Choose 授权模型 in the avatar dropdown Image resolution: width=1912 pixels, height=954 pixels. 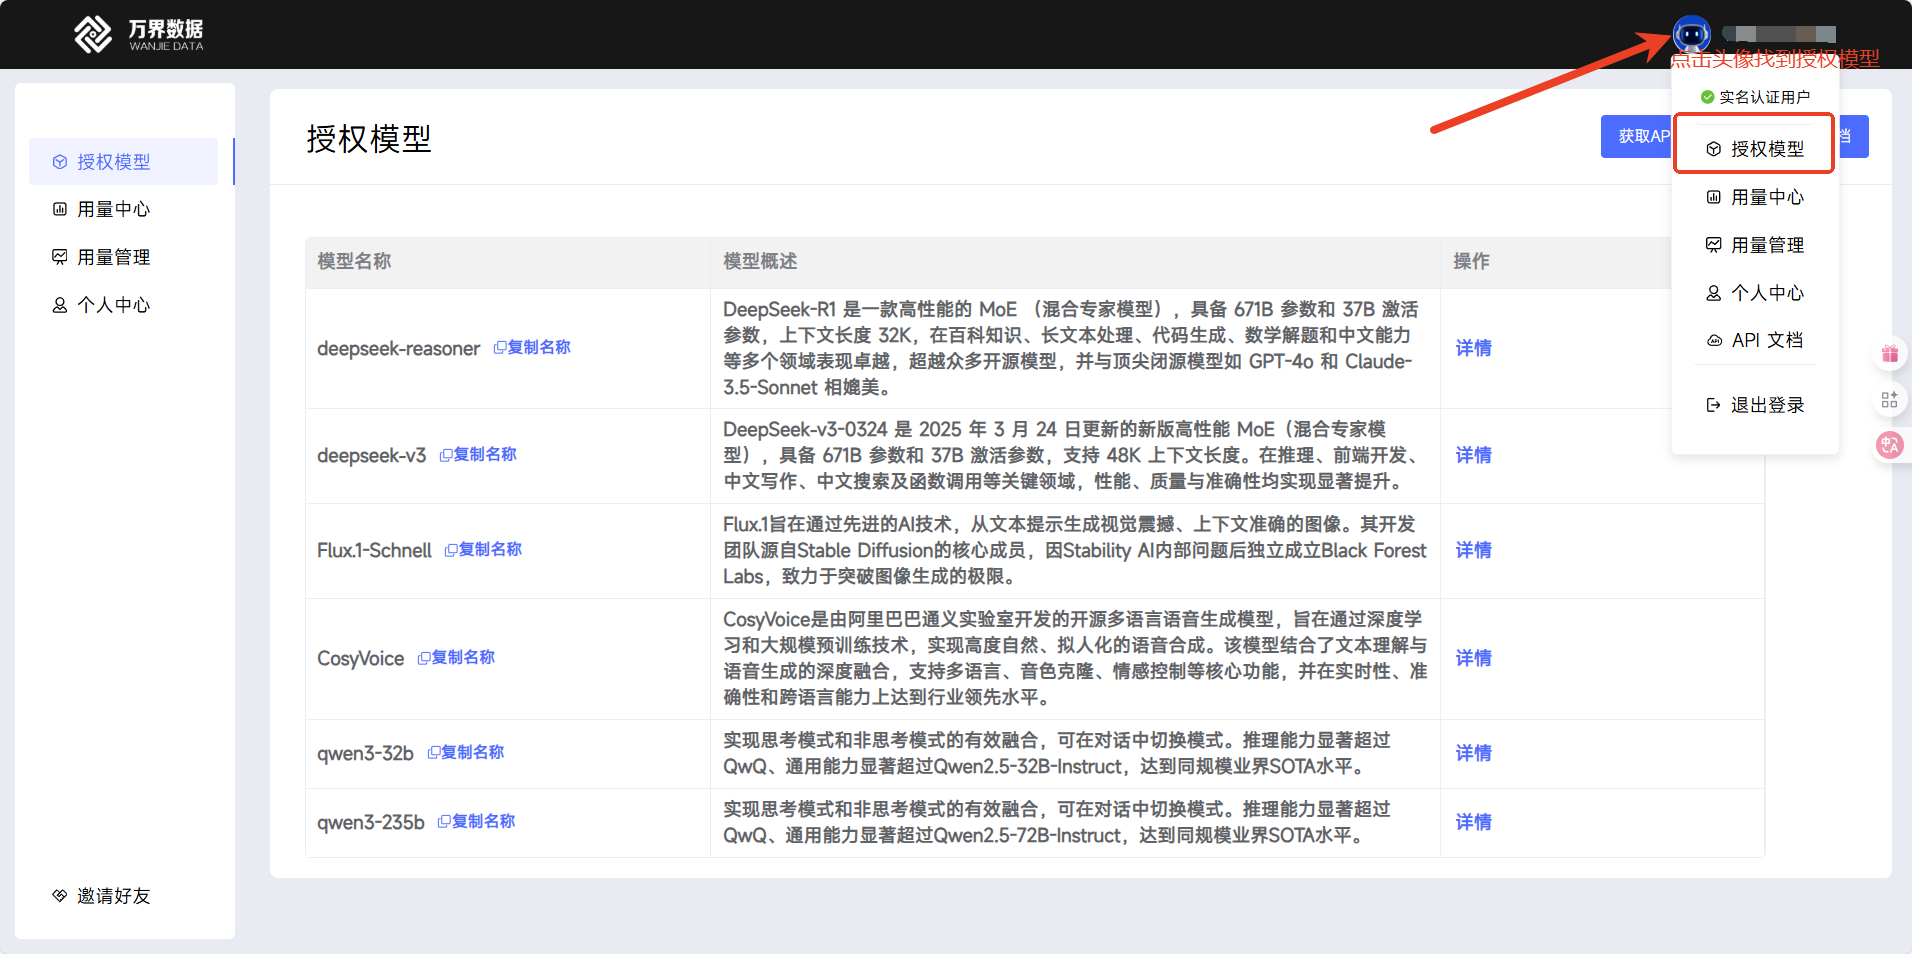point(1754,148)
